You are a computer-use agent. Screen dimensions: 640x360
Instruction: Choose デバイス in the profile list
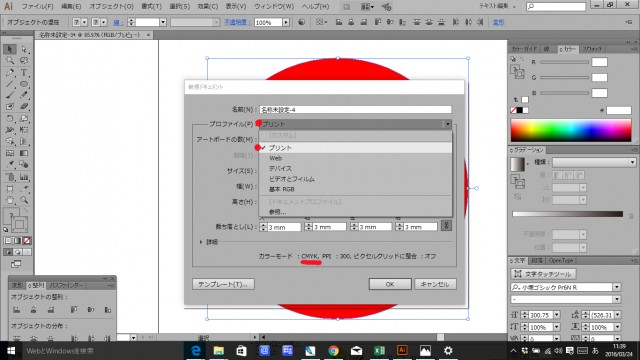(x=355, y=169)
